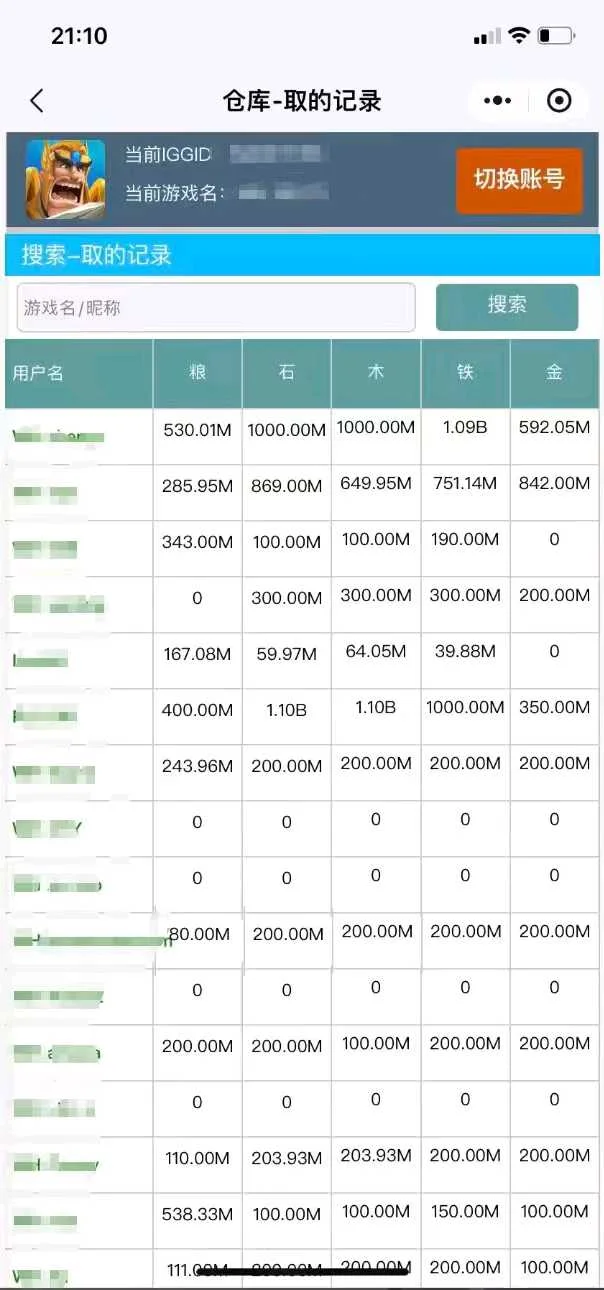
Task: Tap the game avatar icon
Action: pyautogui.click(x=65, y=180)
